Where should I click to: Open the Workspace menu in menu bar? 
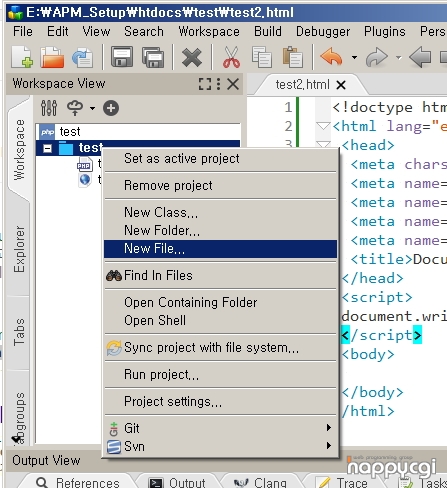click(x=209, y=32)
